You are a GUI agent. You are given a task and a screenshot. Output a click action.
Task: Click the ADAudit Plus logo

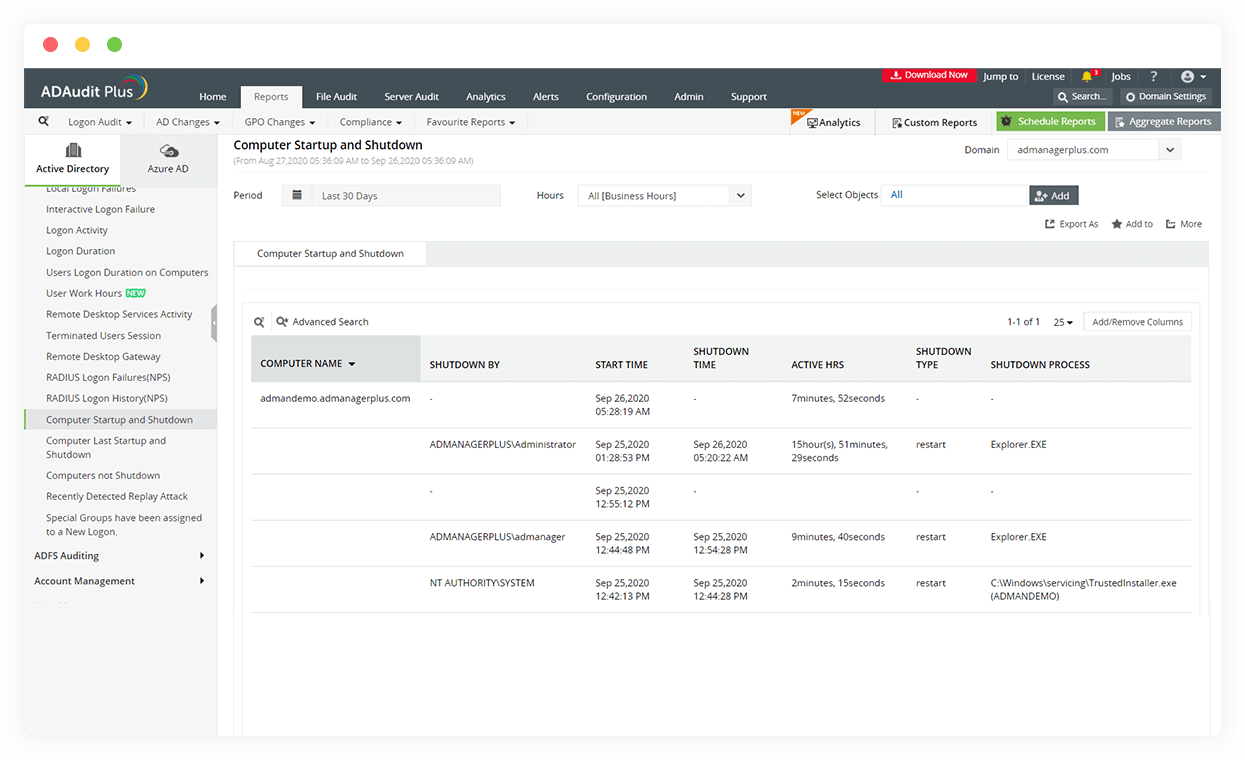tap(94, 90)
